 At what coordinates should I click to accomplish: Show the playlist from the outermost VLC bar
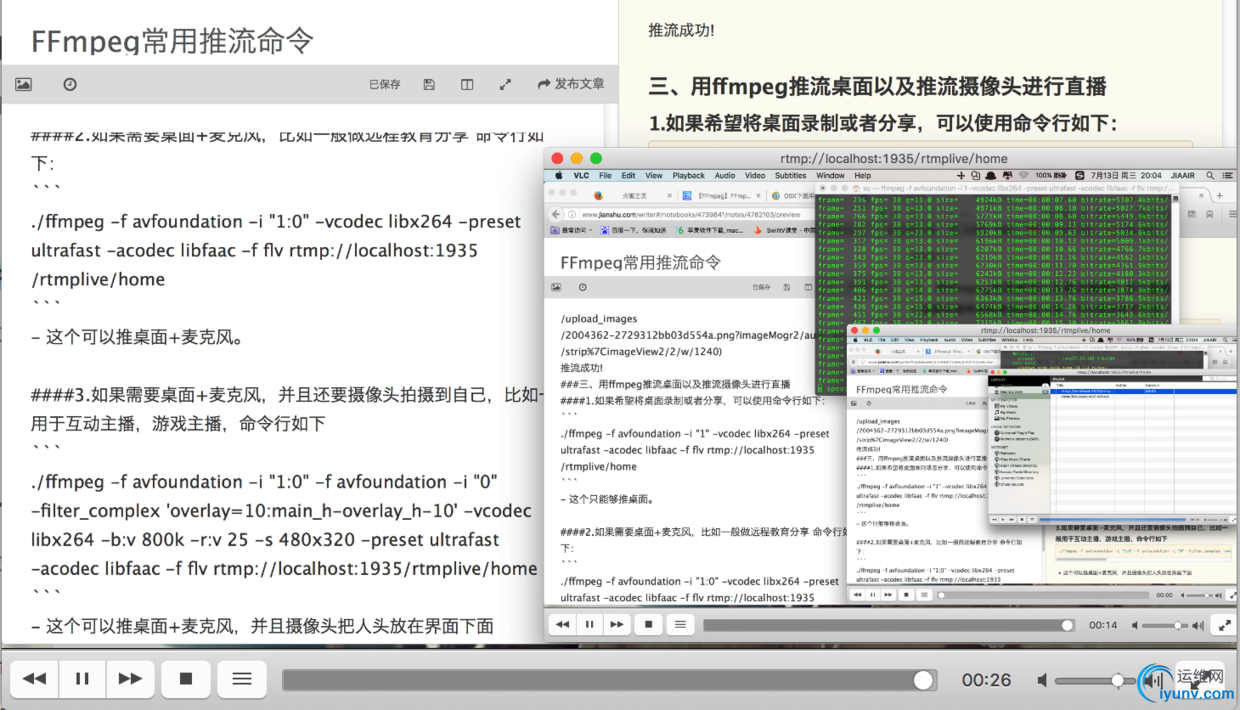pos(242,679)
